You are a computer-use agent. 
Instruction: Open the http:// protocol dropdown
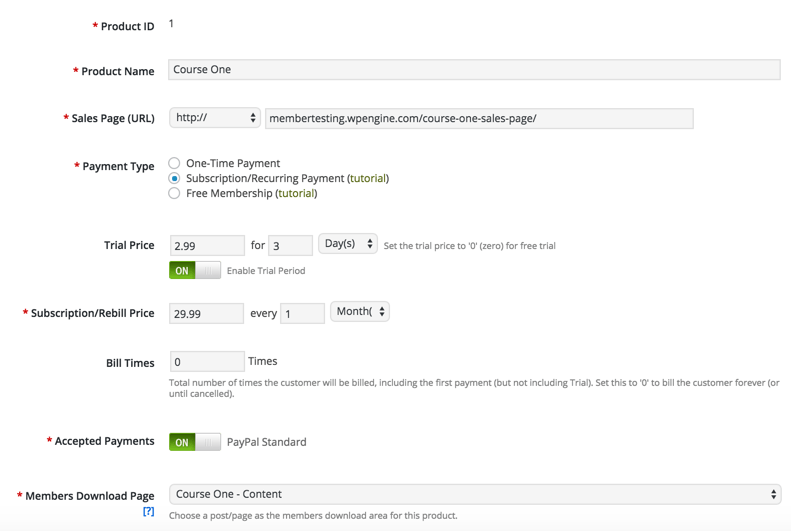pyautogui.click(x=215, y=118)
